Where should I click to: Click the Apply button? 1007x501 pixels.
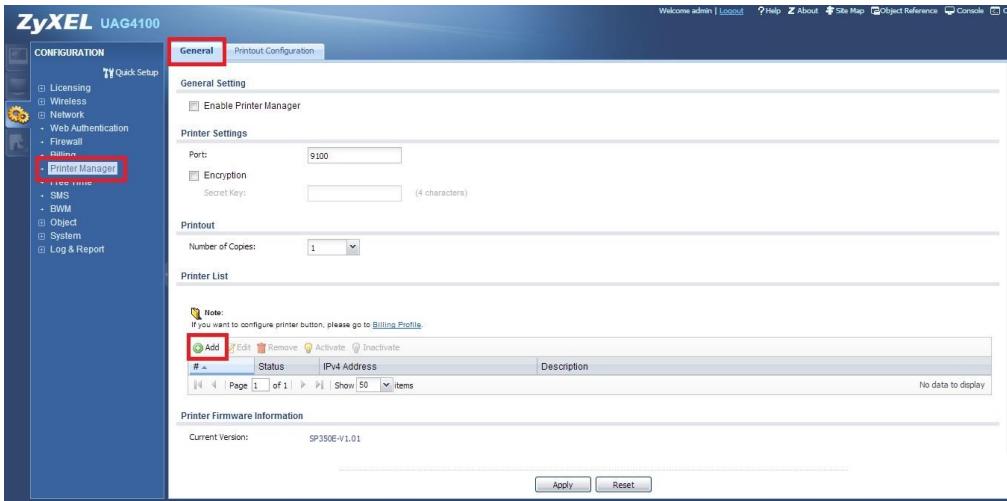(563, 485)
